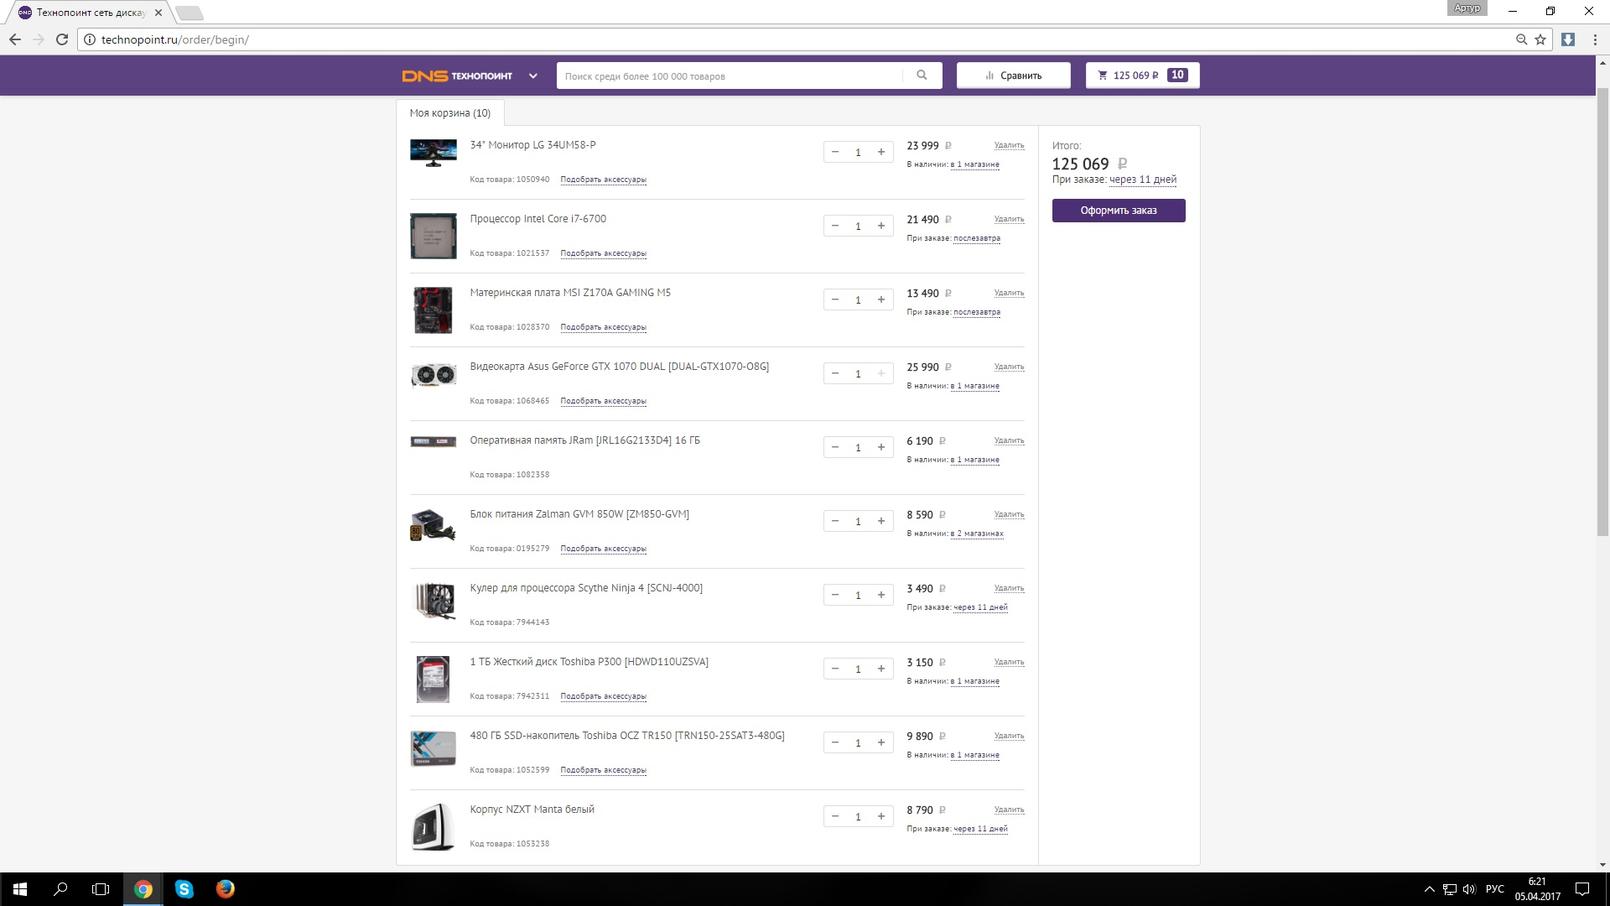Click the Сравнить compare button
The height and width of the screenshot is (906, 1610).
[1013, 75]
